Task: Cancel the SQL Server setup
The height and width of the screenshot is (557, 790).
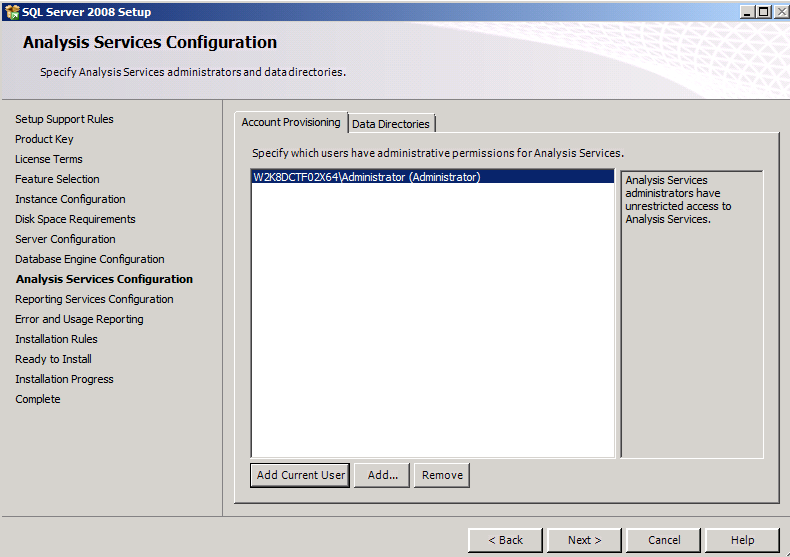Action: 664,540
